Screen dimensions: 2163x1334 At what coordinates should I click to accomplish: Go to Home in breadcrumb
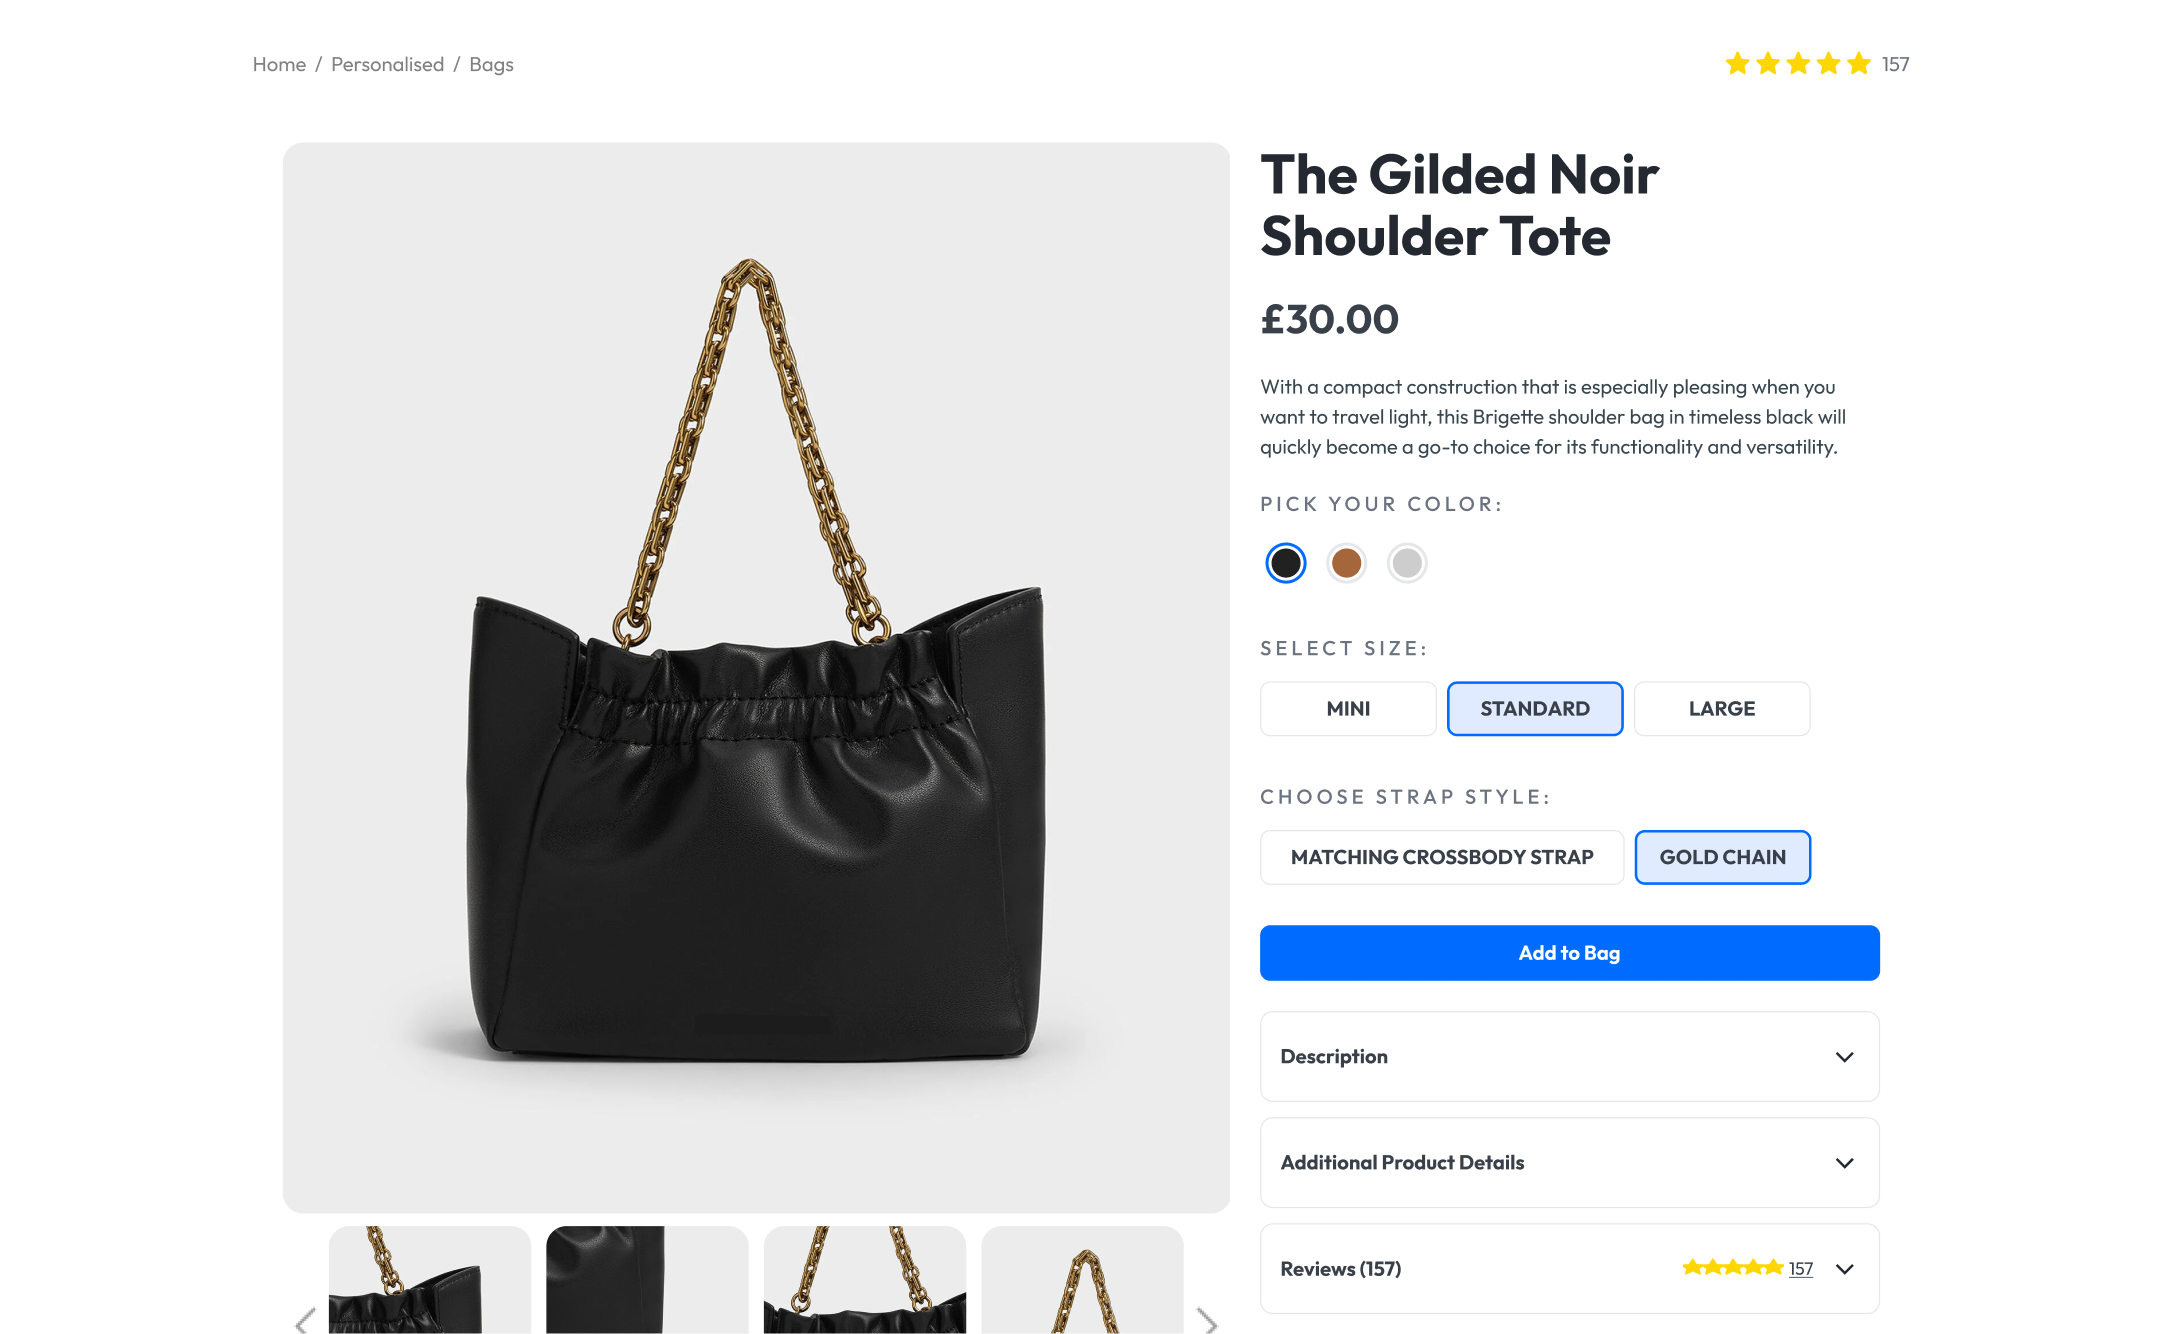[279, 64]
